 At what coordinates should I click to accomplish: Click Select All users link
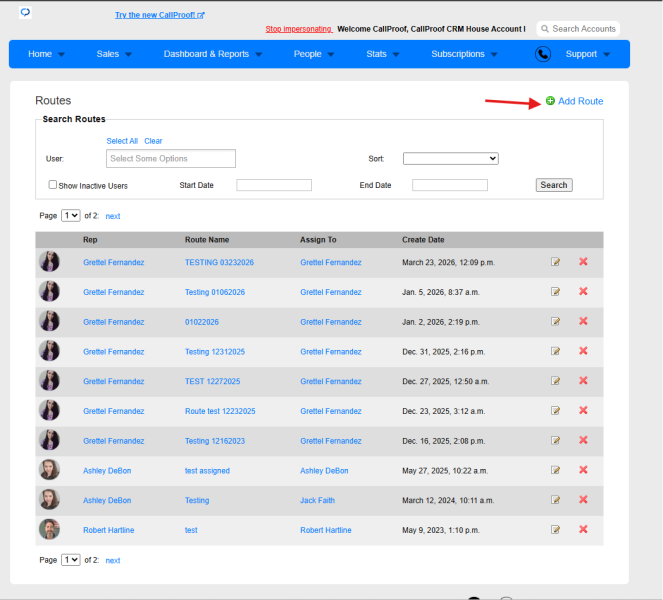pyautogui.click(x=122, y=141)
